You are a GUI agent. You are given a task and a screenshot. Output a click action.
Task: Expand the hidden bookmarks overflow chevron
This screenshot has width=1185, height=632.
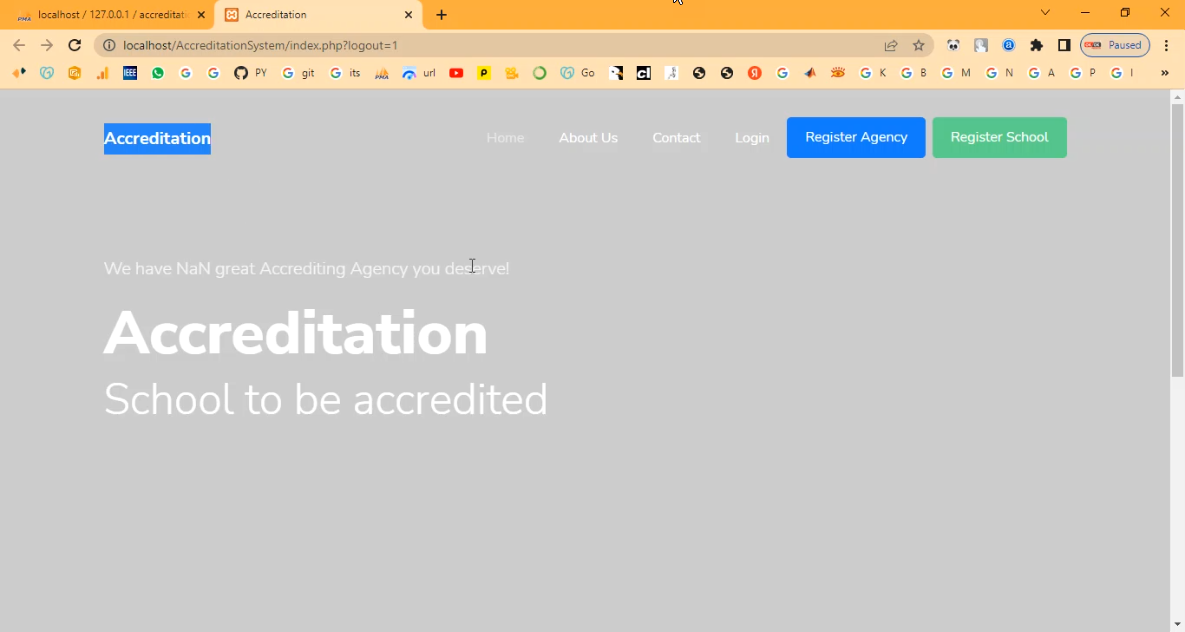[1164, 73]
